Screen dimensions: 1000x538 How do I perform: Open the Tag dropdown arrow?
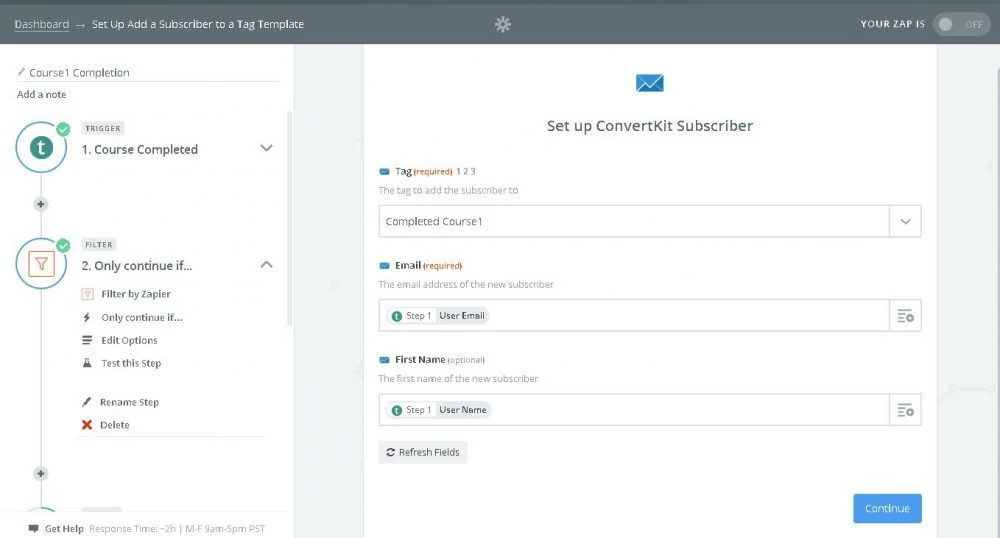tap(905, 222)
